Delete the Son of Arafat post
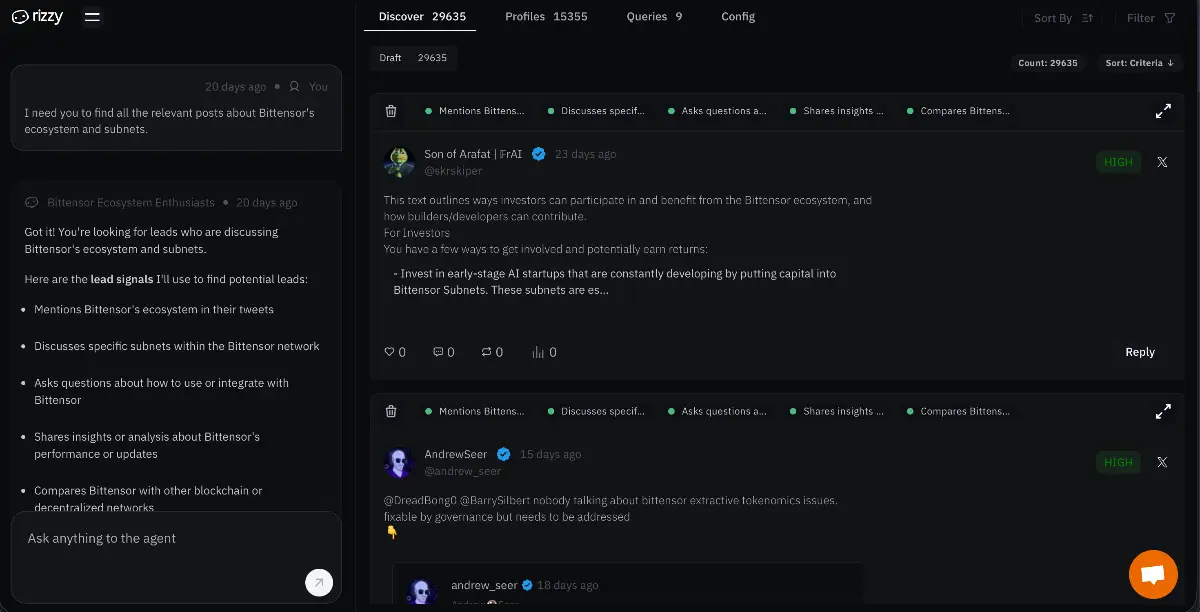 click(x=391, y=111)
